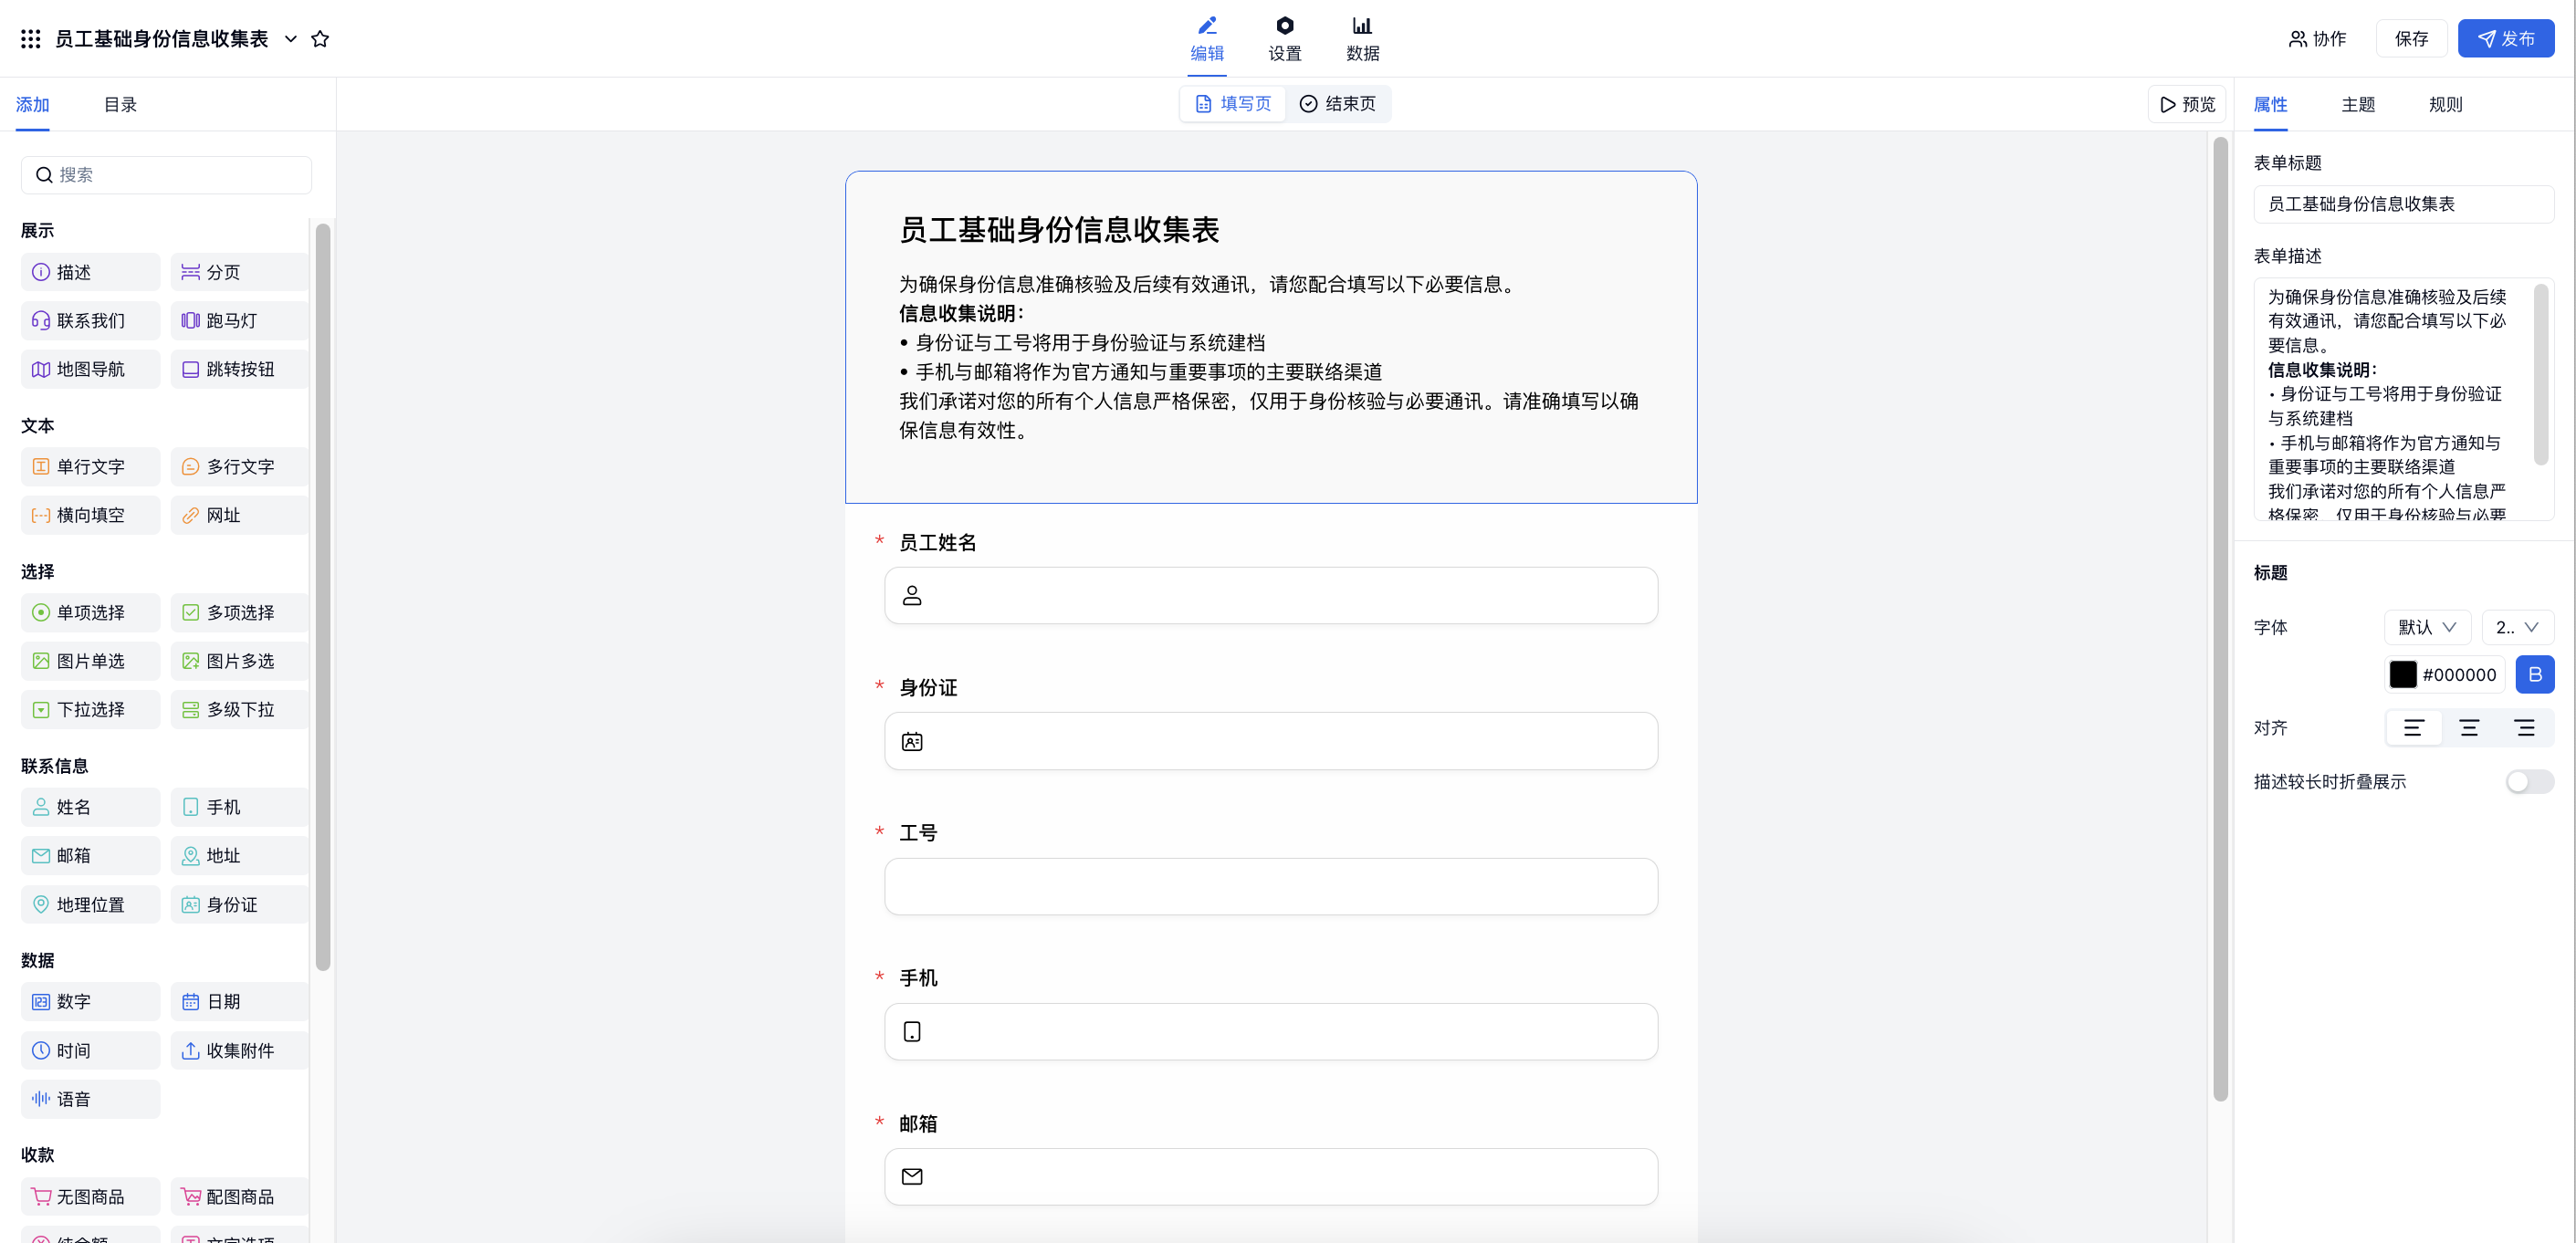Add a 单项选择 single choice field

[x=90, y=612]
